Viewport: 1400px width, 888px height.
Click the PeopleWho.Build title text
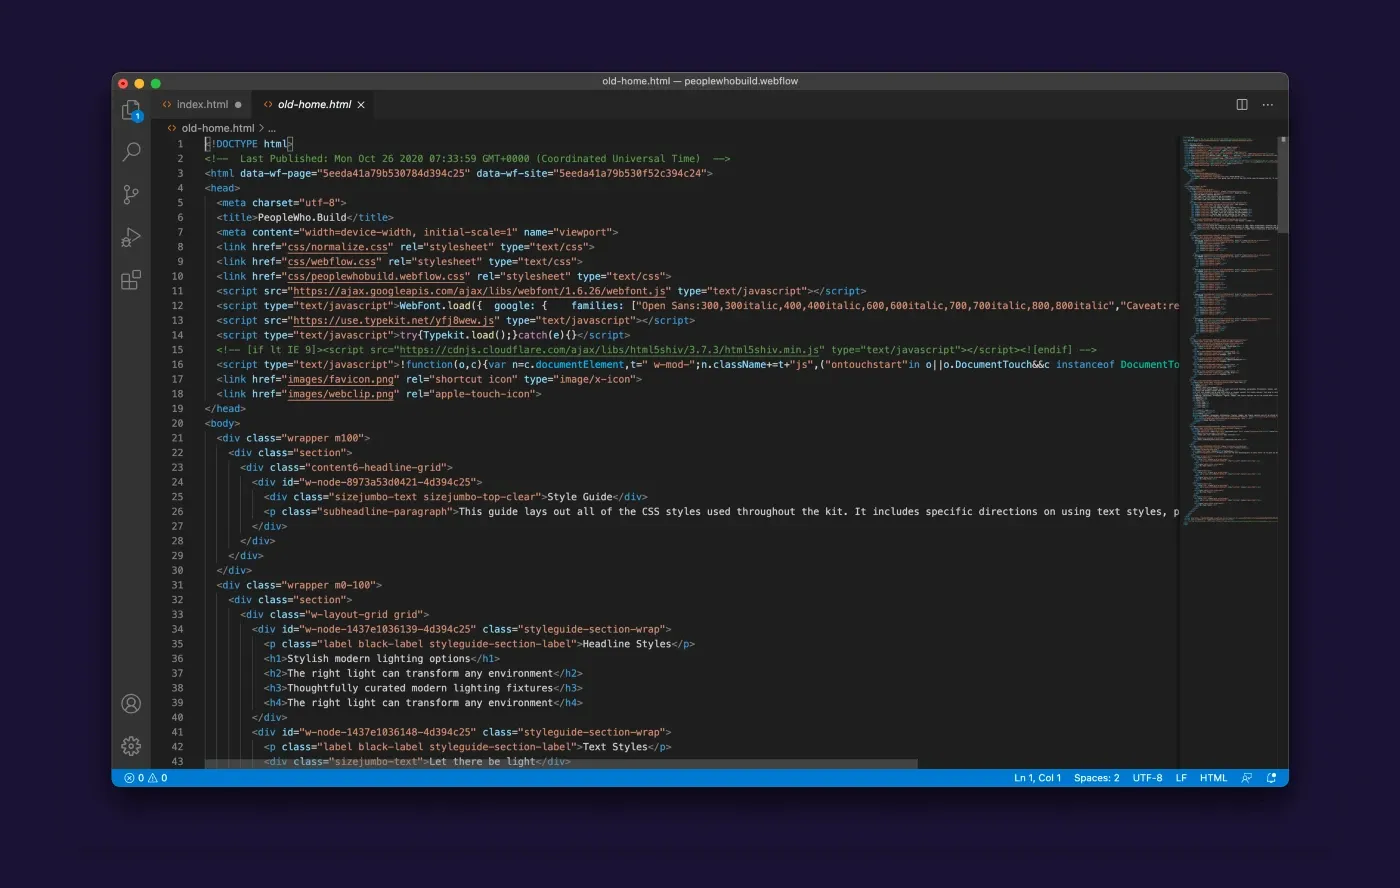point(302,218)
